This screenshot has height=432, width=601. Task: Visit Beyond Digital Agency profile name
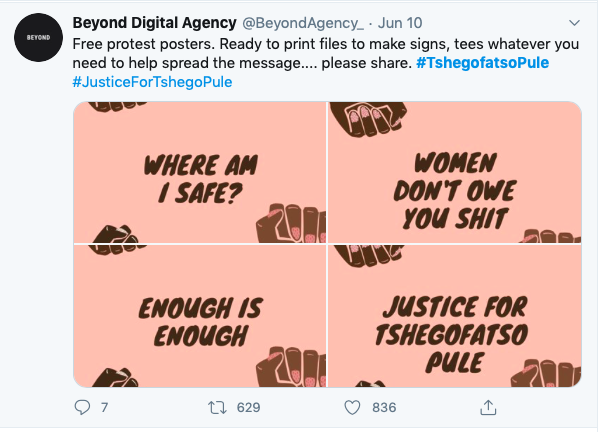pos(154,23)
